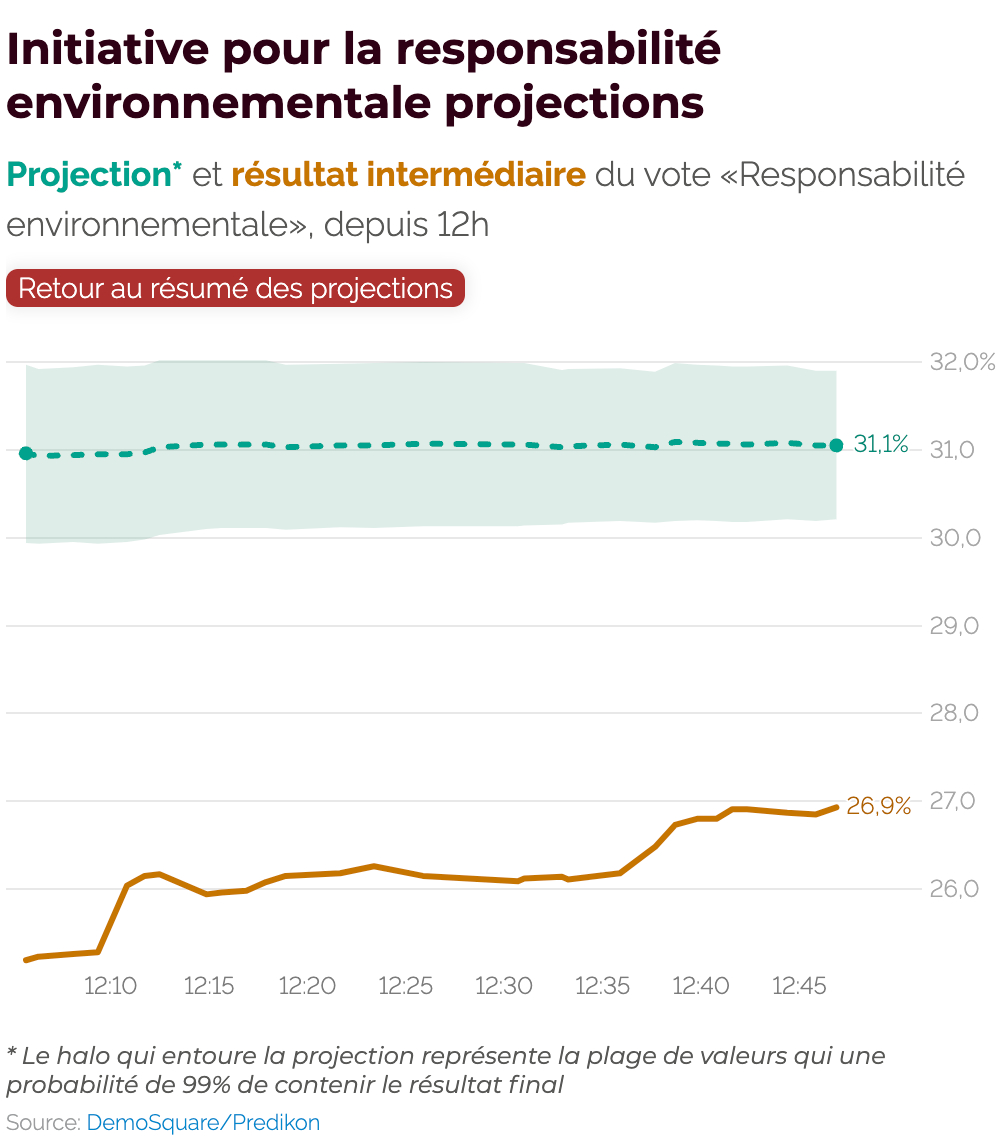The width and height of the screenshot is (1006, 1148).
Task: Click the 12:20 time axis label
Action: point(307,987)
